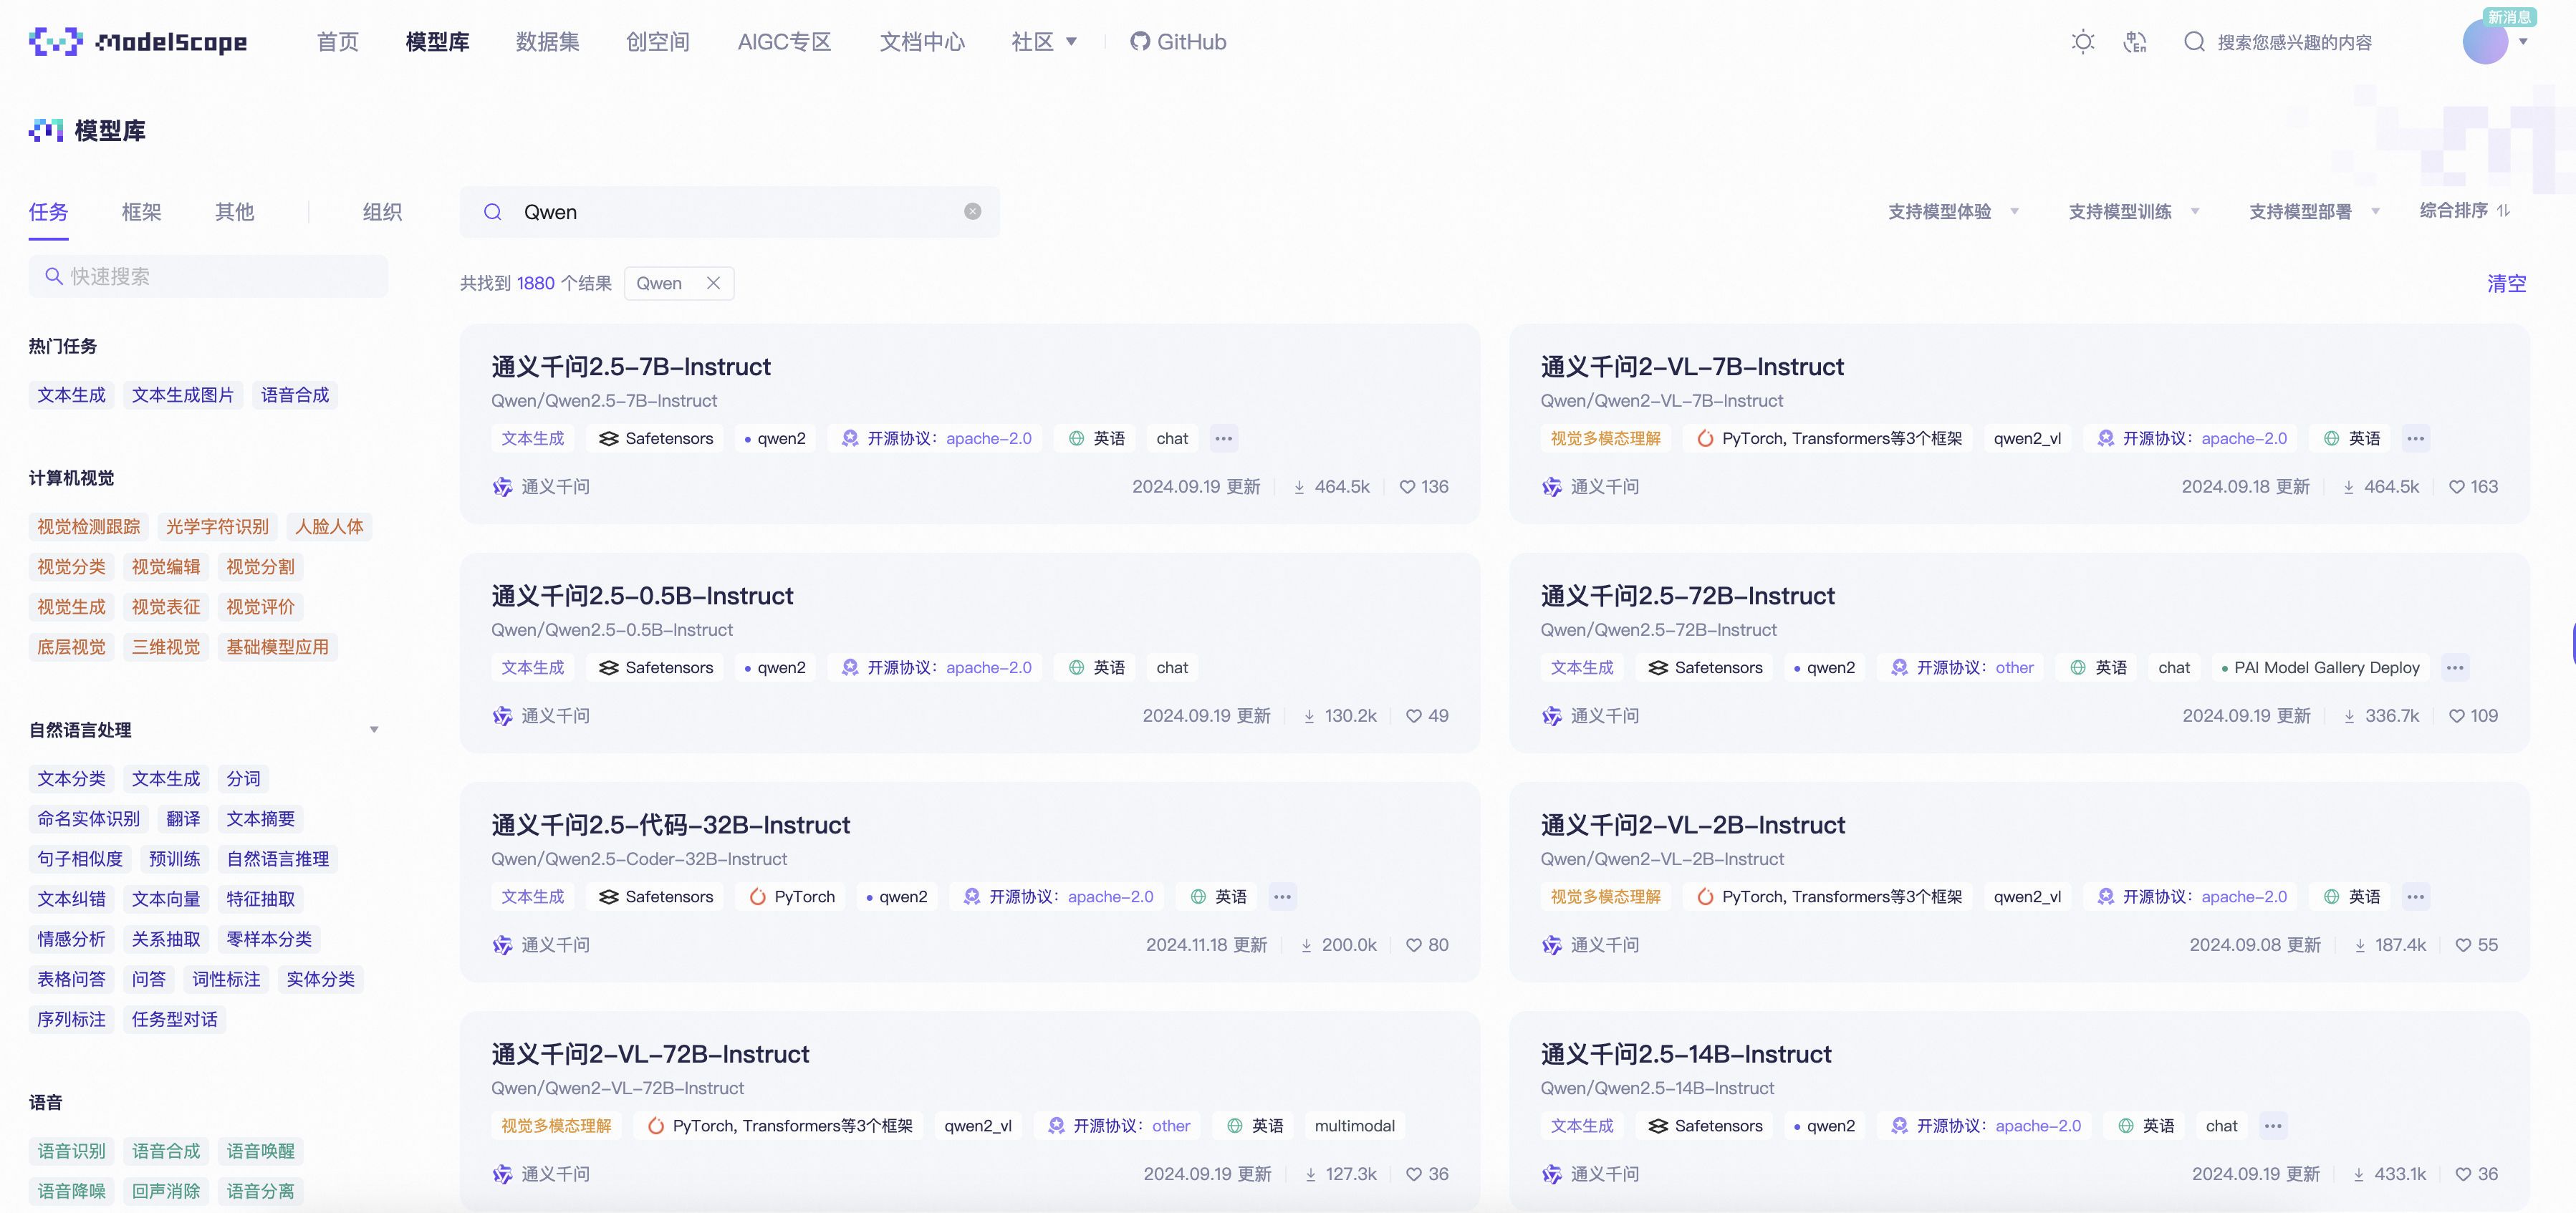Switch to the 框架 filter tab
Viewport: 2576px width, 1213px height.
click(141, 211)
